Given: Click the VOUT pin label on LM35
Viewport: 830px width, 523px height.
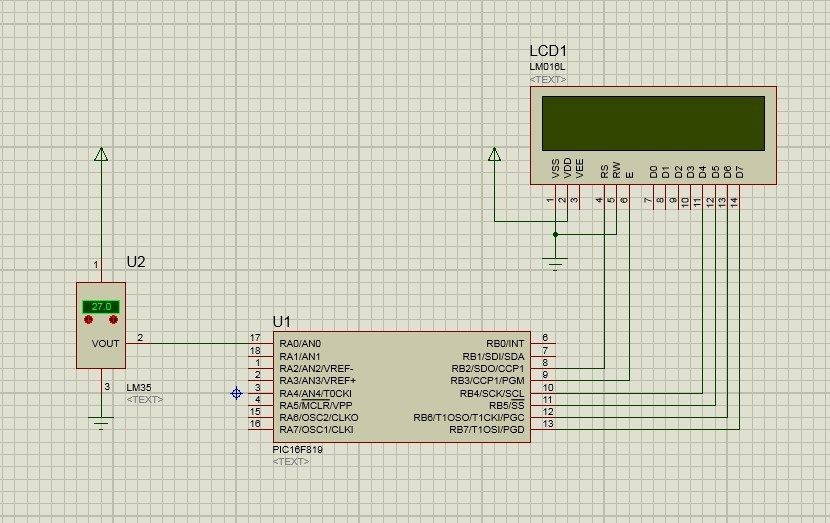Looking at the screenshot, I should (105, 344).
